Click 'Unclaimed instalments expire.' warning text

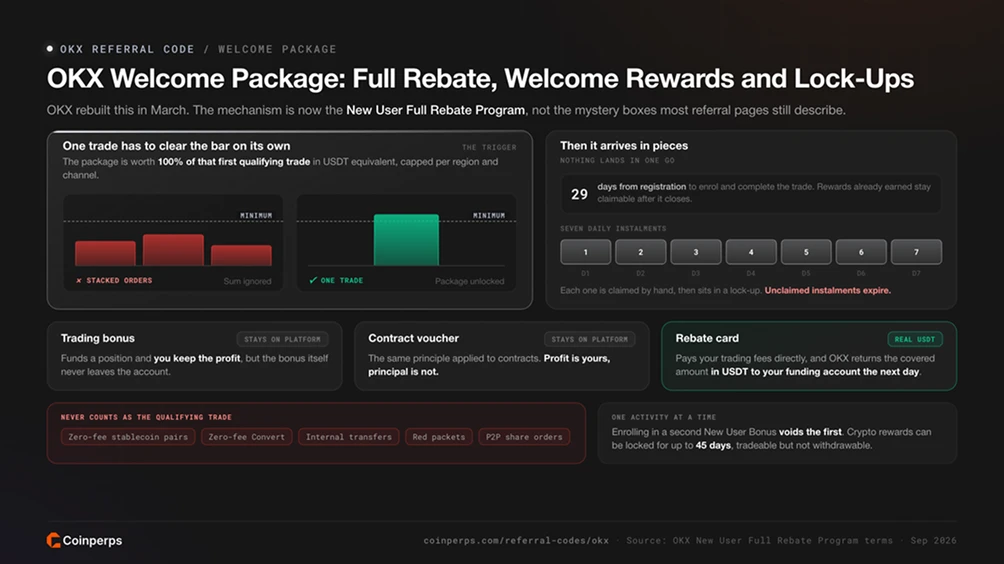pos(827,290)
